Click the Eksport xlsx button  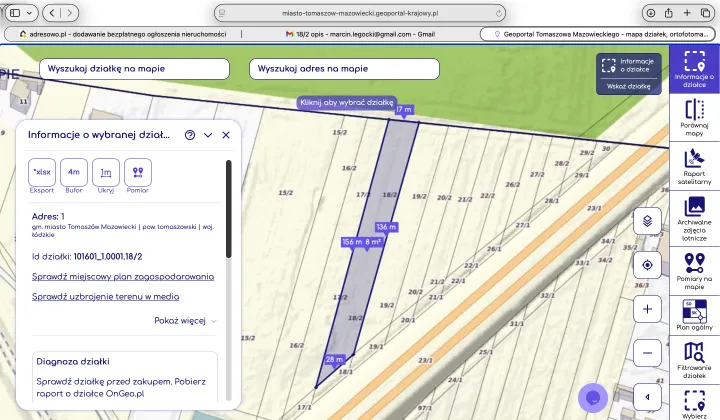coord(42,173)
